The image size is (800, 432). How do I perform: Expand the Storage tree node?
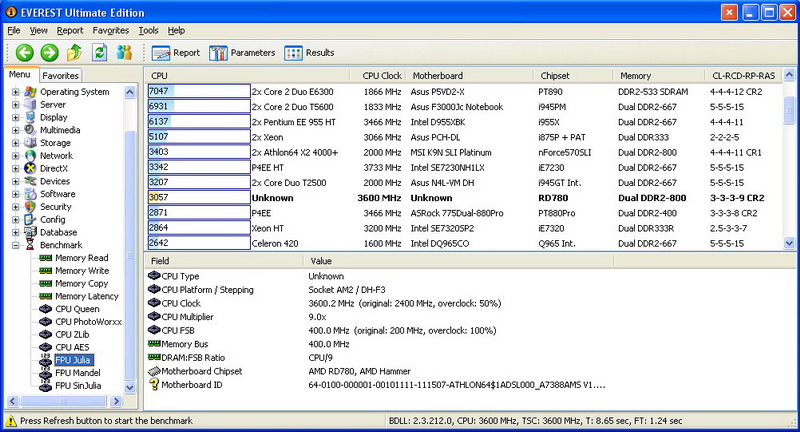(x=15, y=143)
